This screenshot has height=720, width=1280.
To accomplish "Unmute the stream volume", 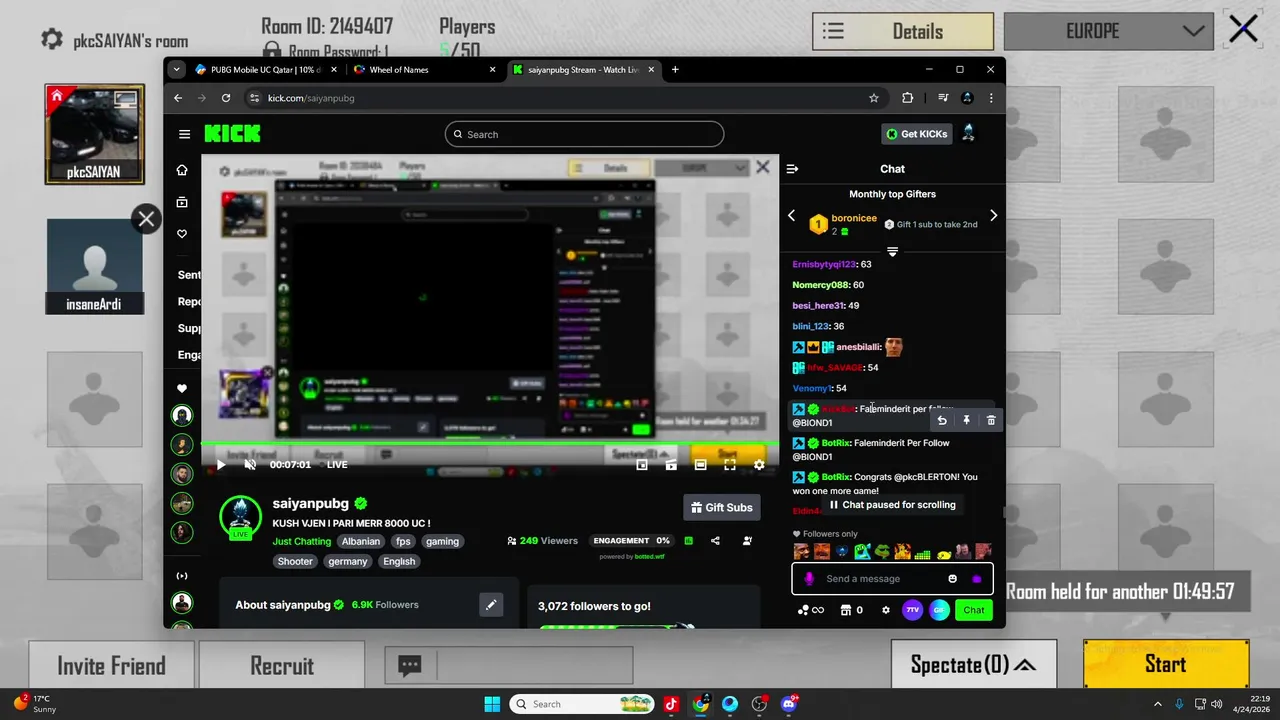I will point(250,465).
